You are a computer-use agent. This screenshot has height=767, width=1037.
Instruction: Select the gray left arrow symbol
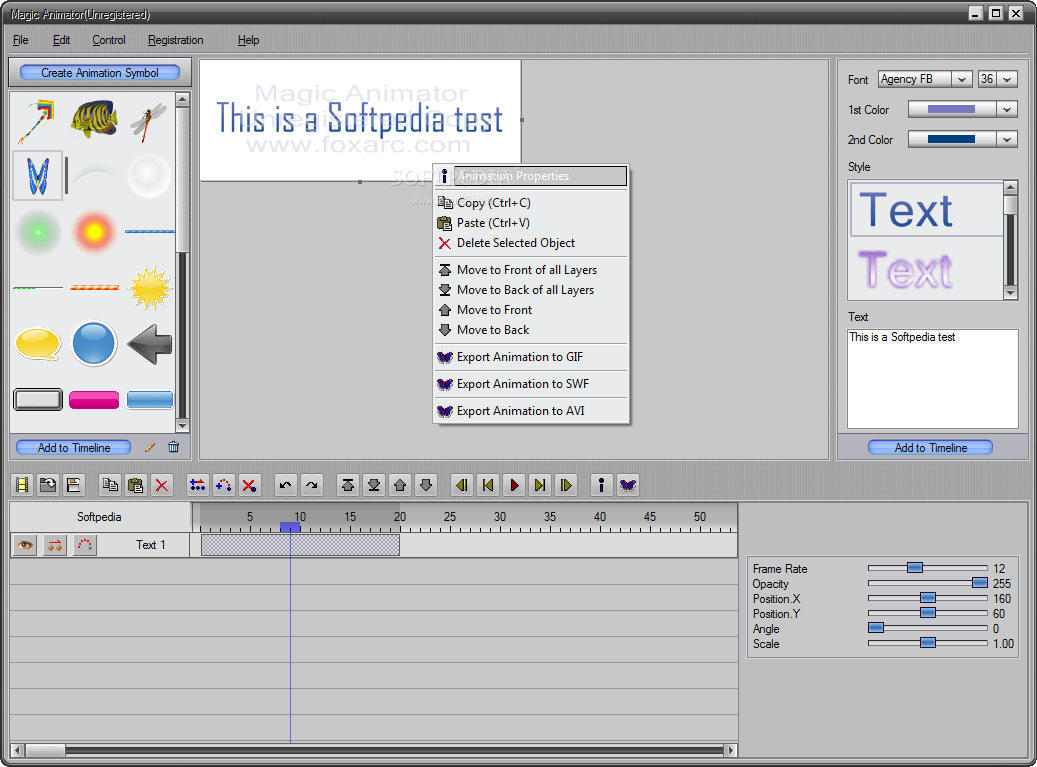click(149, 344)
